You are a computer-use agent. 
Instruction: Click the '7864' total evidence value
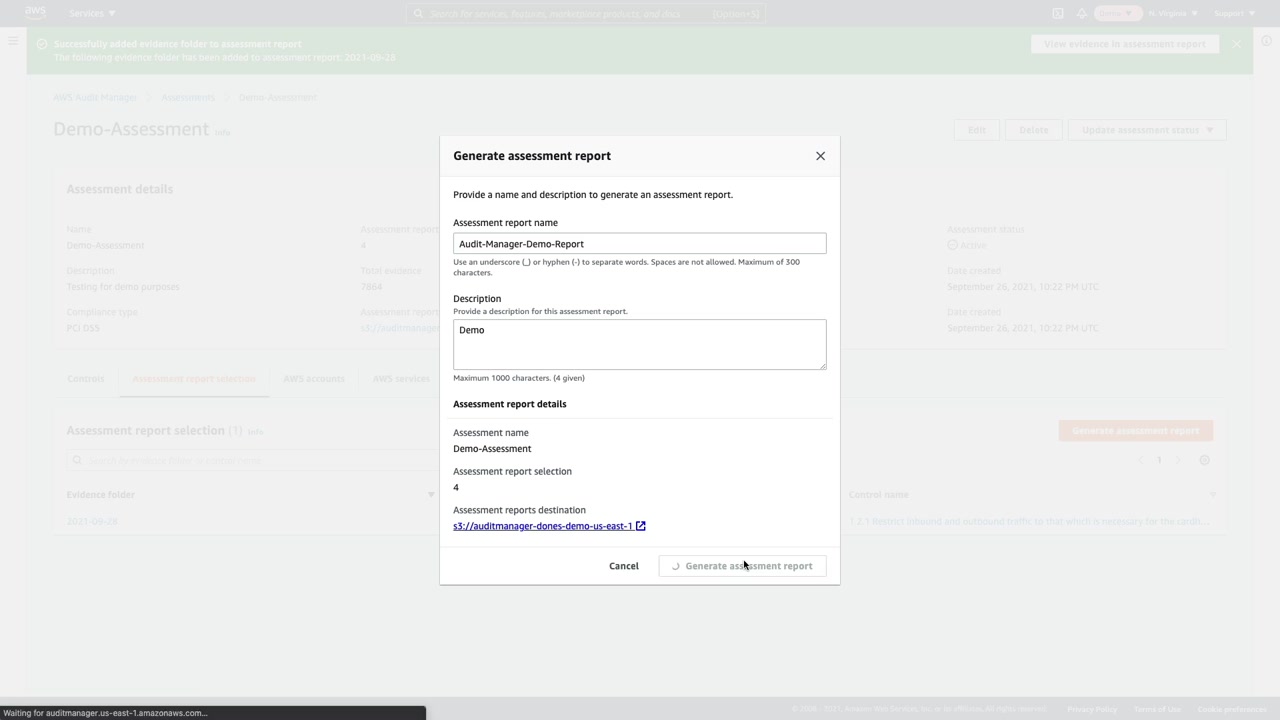[x=371, y=287]
